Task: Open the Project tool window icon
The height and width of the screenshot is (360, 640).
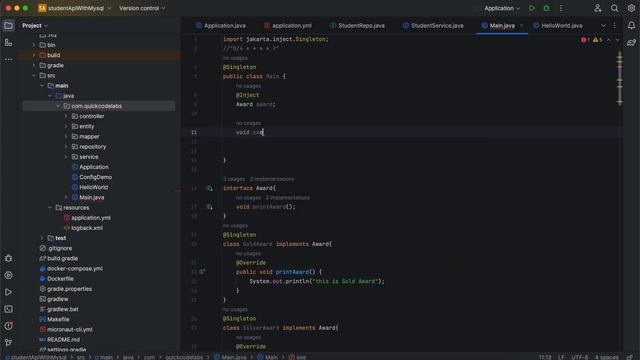Action: [x=8, y=25]
